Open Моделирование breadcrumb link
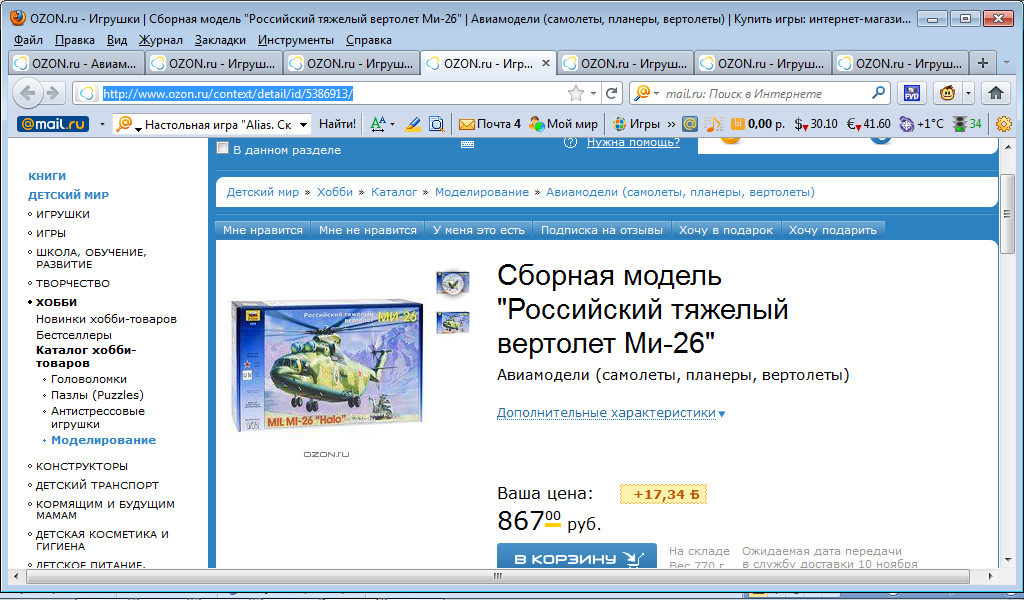1024x600 pixels. pyautogui.click(x=482, y=192)
